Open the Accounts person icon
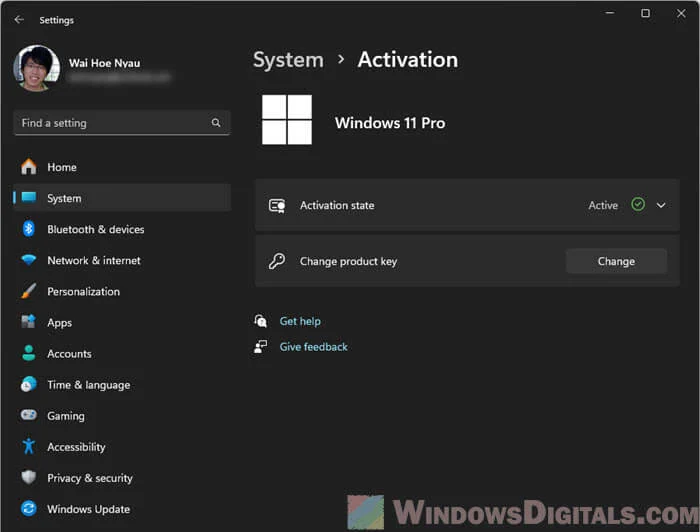Image resolution: width=700 pixels, height=532 pixels. click(29, 353)
